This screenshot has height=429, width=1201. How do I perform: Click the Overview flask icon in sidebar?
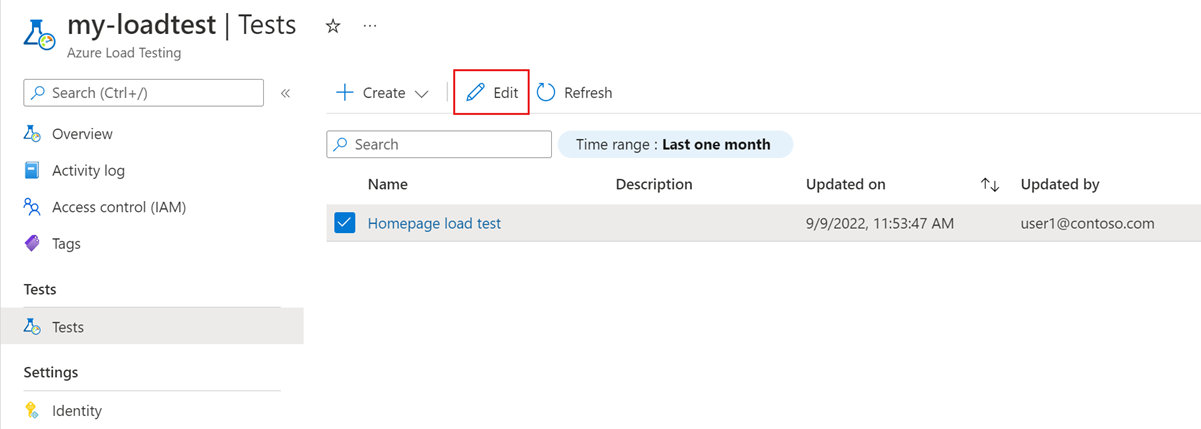[32, 134]
